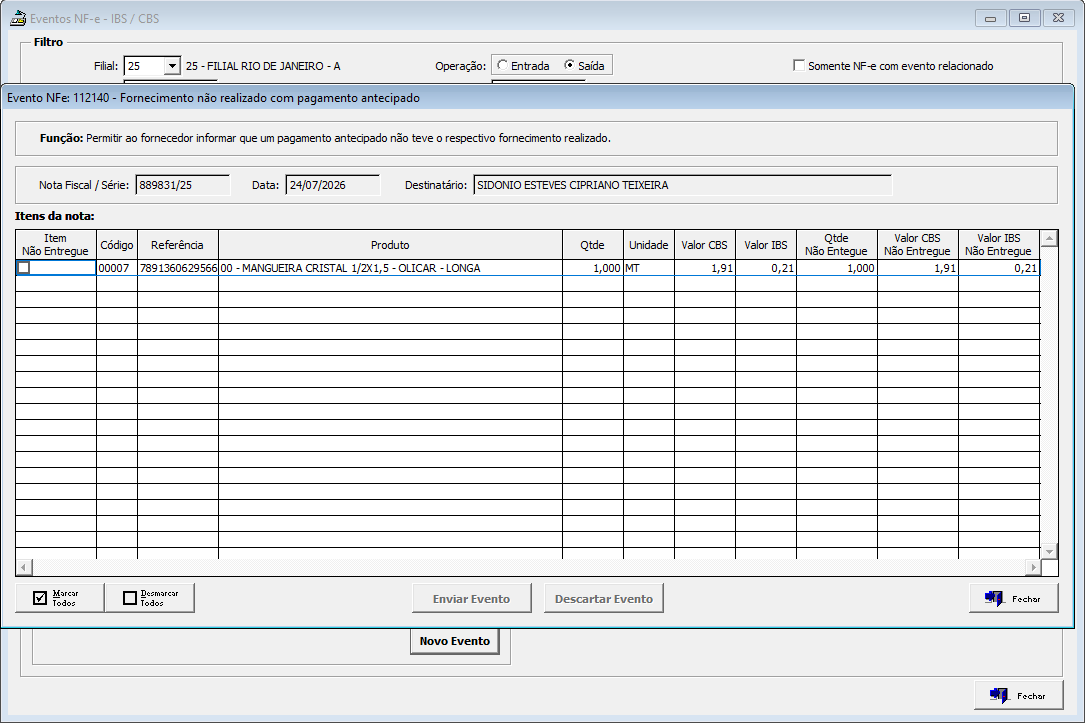Image resolution: width=1085 pixels, height=725 pixels.
Task: Click the Descartar Evento button
Action: [603, 598]
